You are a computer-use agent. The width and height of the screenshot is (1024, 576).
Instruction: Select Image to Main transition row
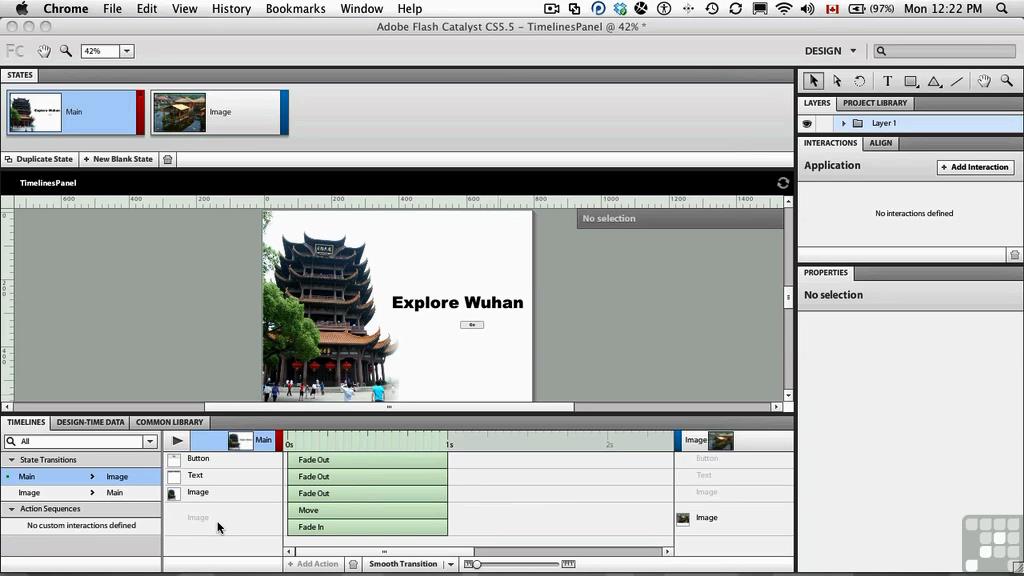81,493
